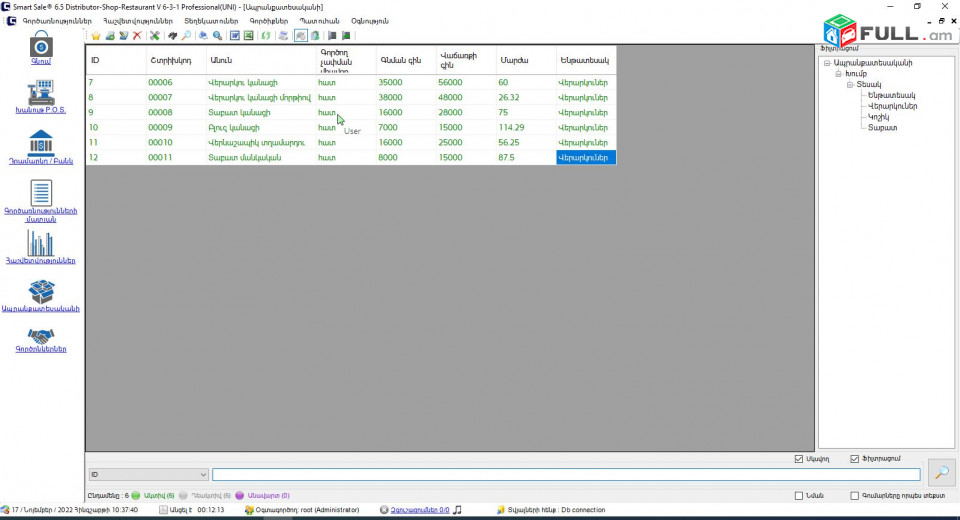This screenshot has width=960, height=520.
Task: Click the dark panel toolbar icon
Action: click(x=332, y=36)
